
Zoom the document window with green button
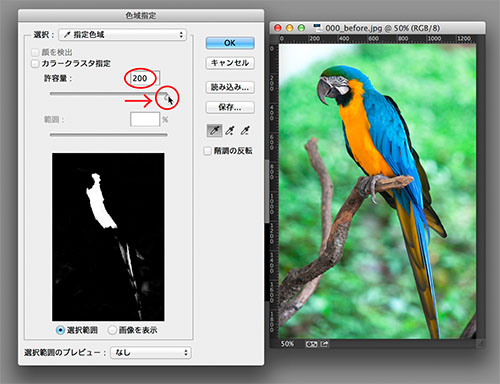(x=301, y=28)
